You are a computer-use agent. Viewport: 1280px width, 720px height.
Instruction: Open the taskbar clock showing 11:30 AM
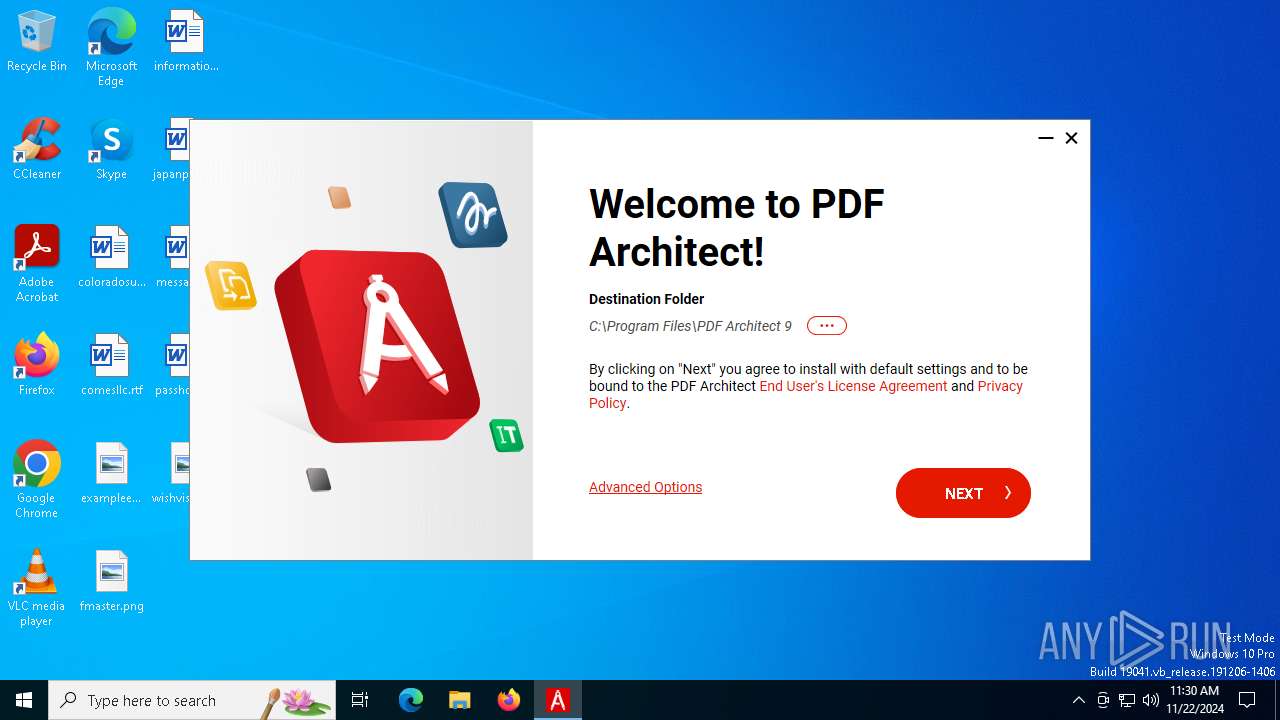1194,700
